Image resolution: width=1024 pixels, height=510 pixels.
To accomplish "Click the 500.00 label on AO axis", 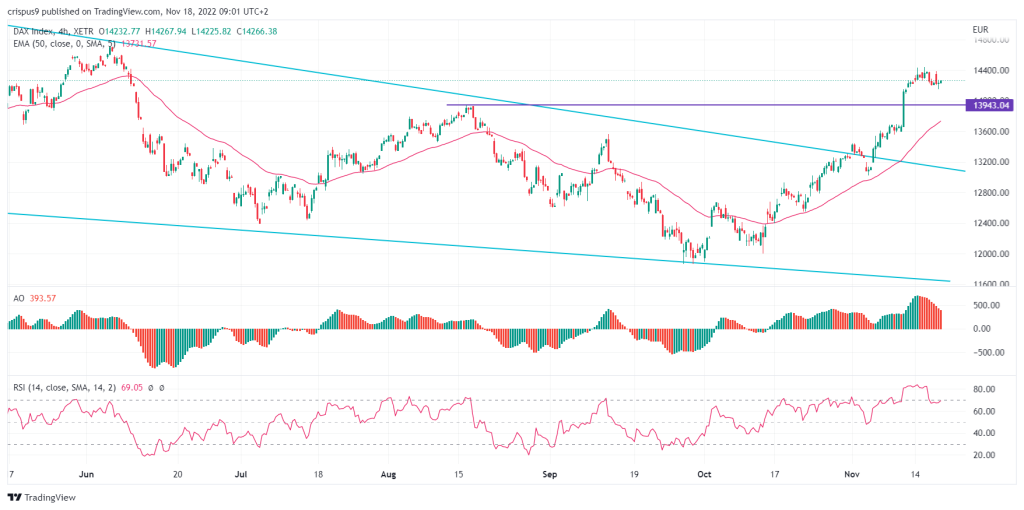I will [986, 305].
